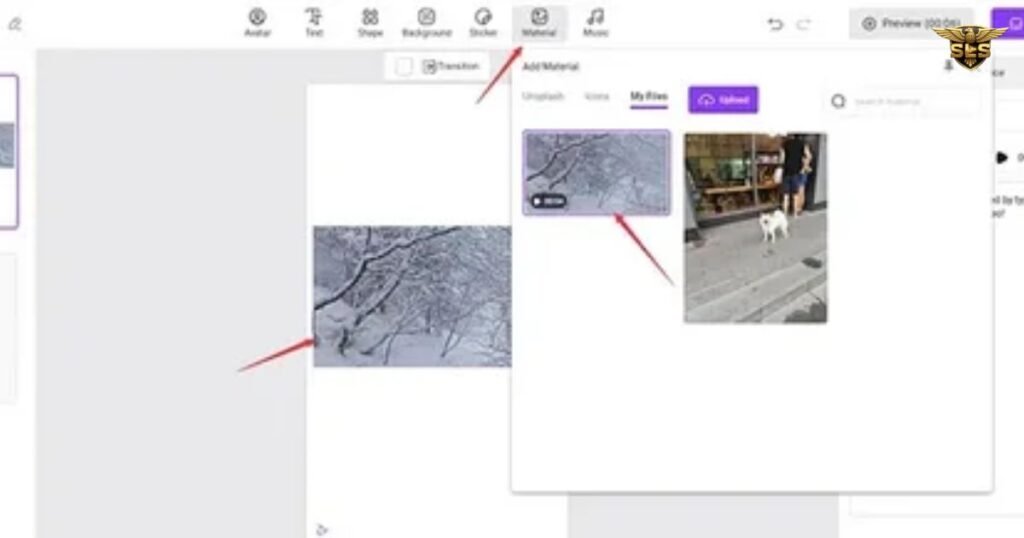The image size is (1024, 538).
Task: Click the white color swatch beside Transition
Action: tap(404, 67)
